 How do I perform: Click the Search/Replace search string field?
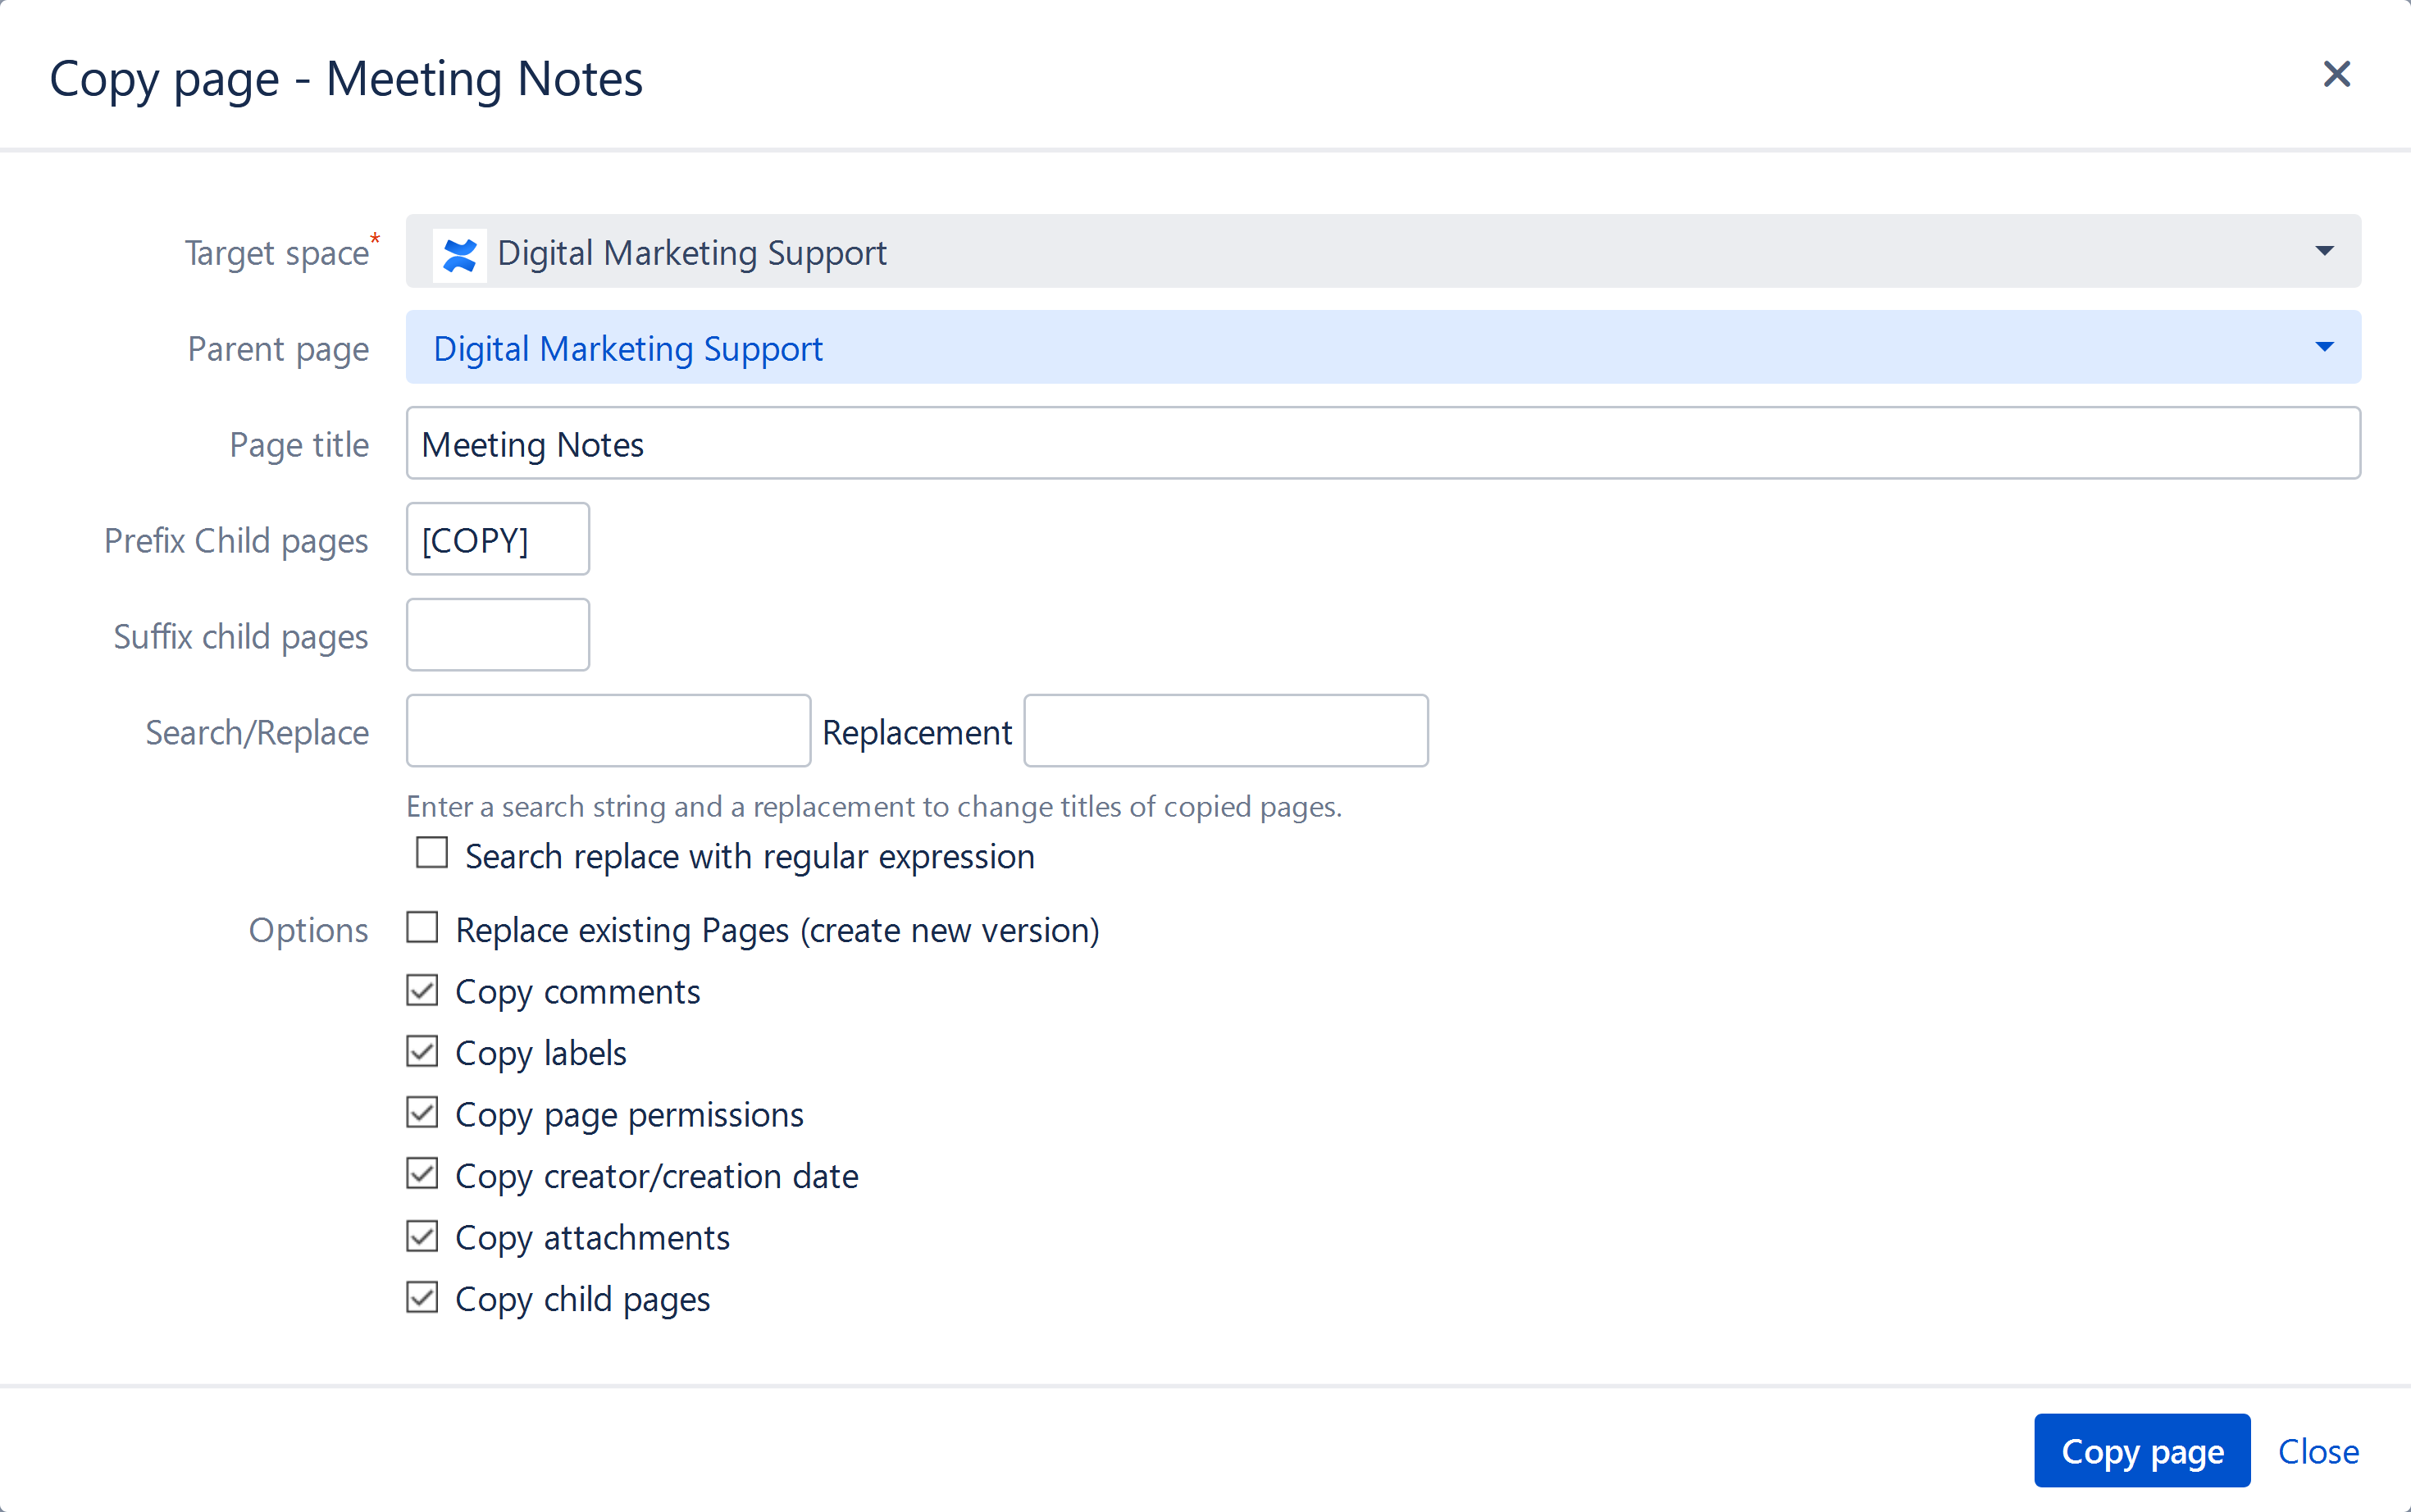click(x=608, y=732)
